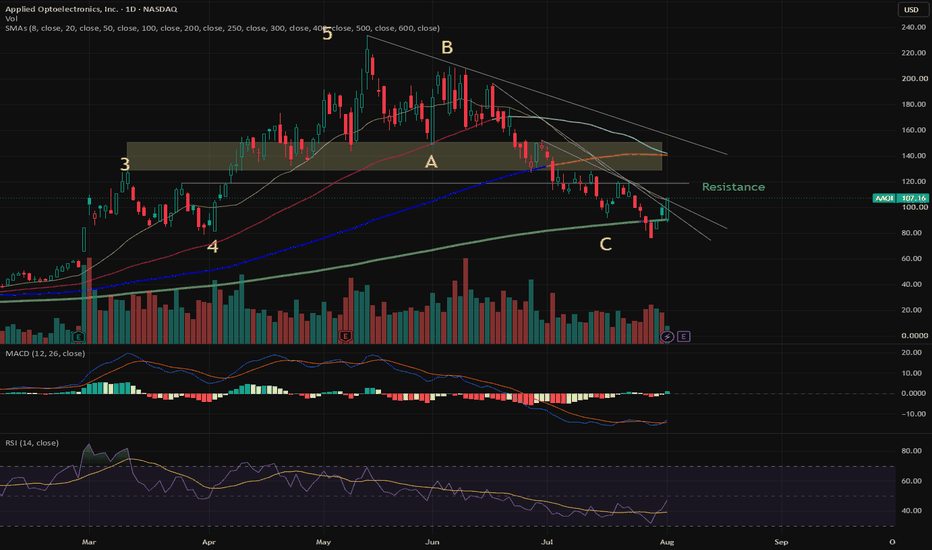
Task: Click the lightning bolt event icon
Action: point(667,337)
